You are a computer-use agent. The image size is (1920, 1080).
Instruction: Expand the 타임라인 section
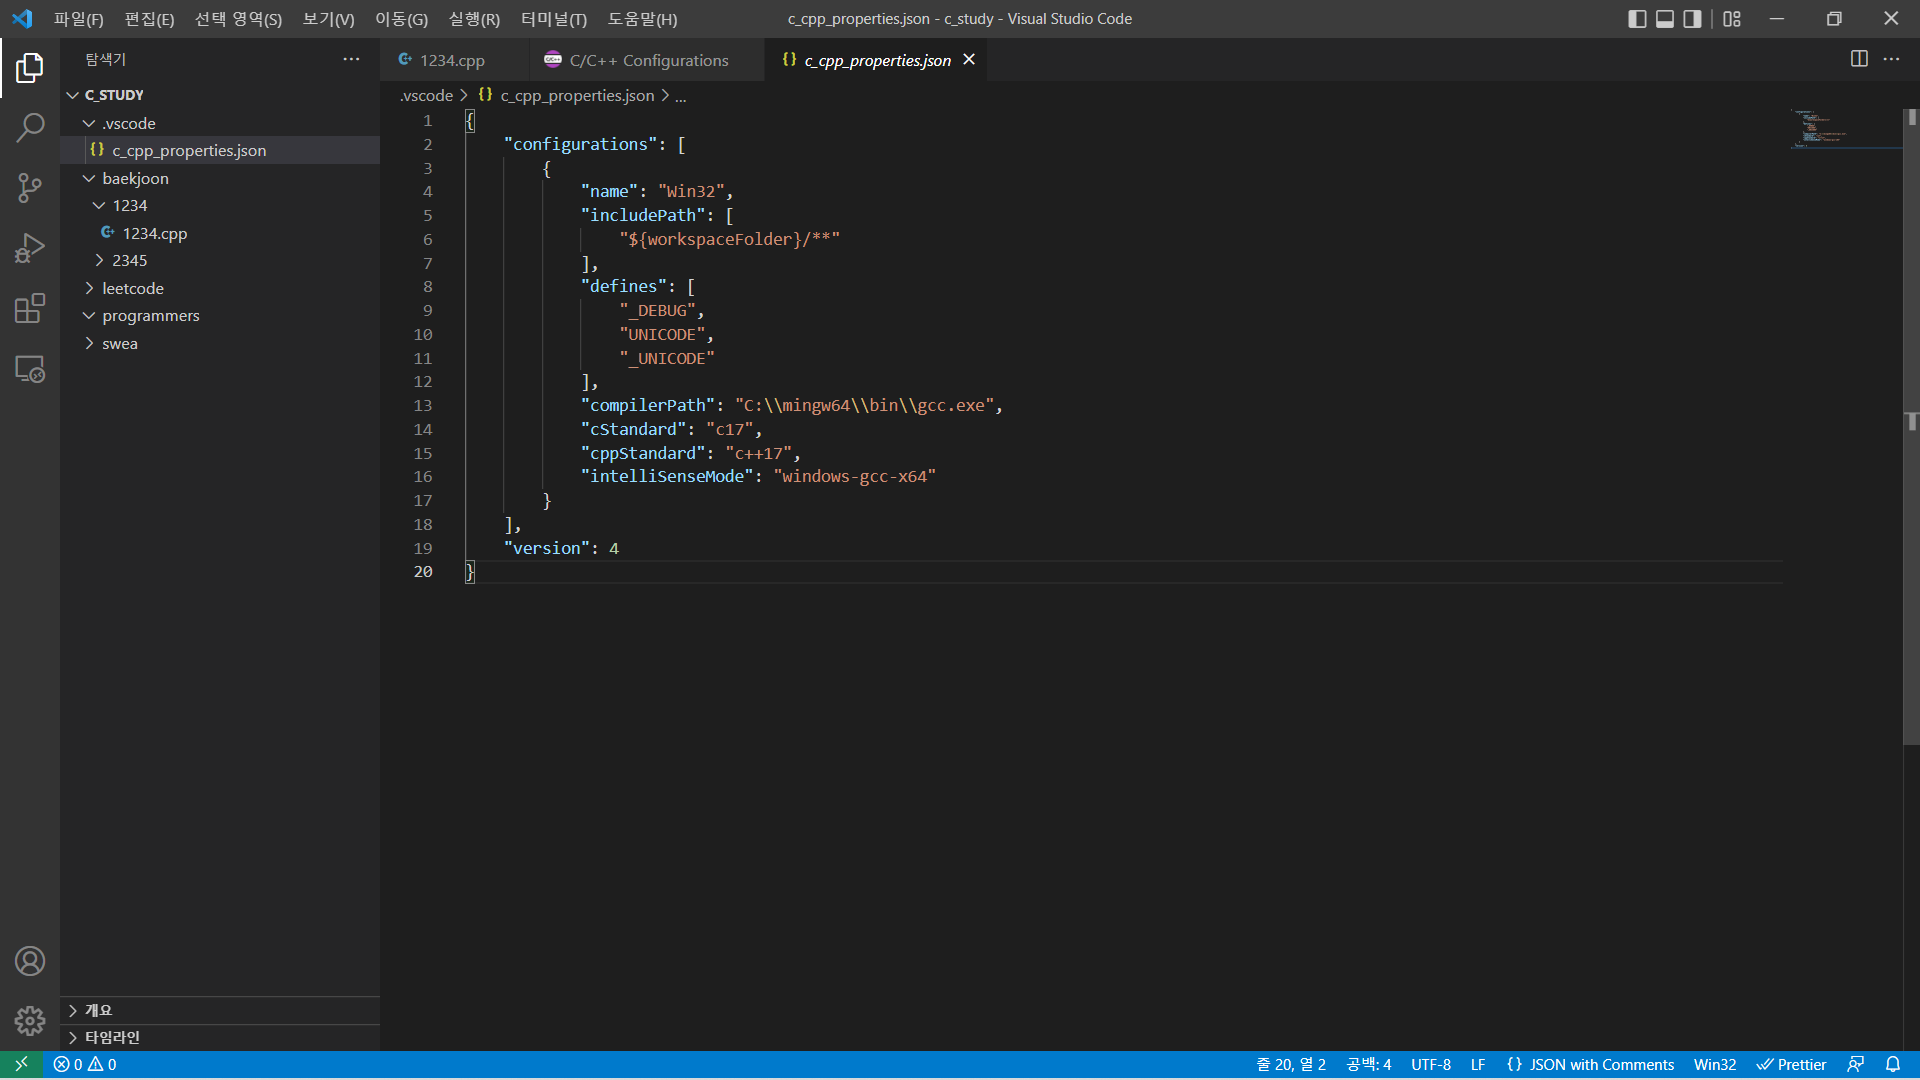point(112,1037)
